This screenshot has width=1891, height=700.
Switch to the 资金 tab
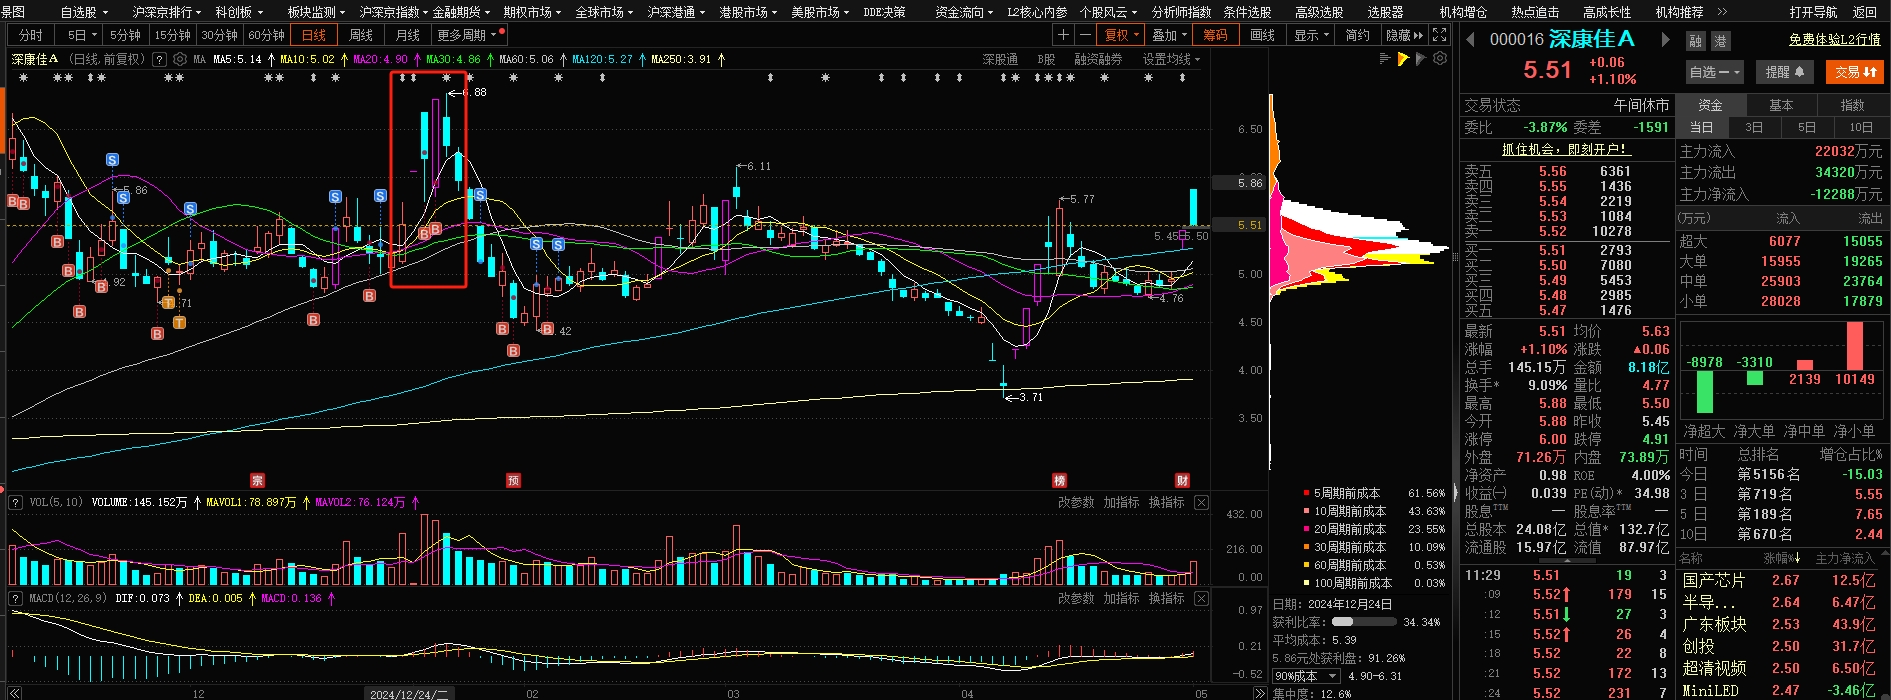pos(1711,105)
